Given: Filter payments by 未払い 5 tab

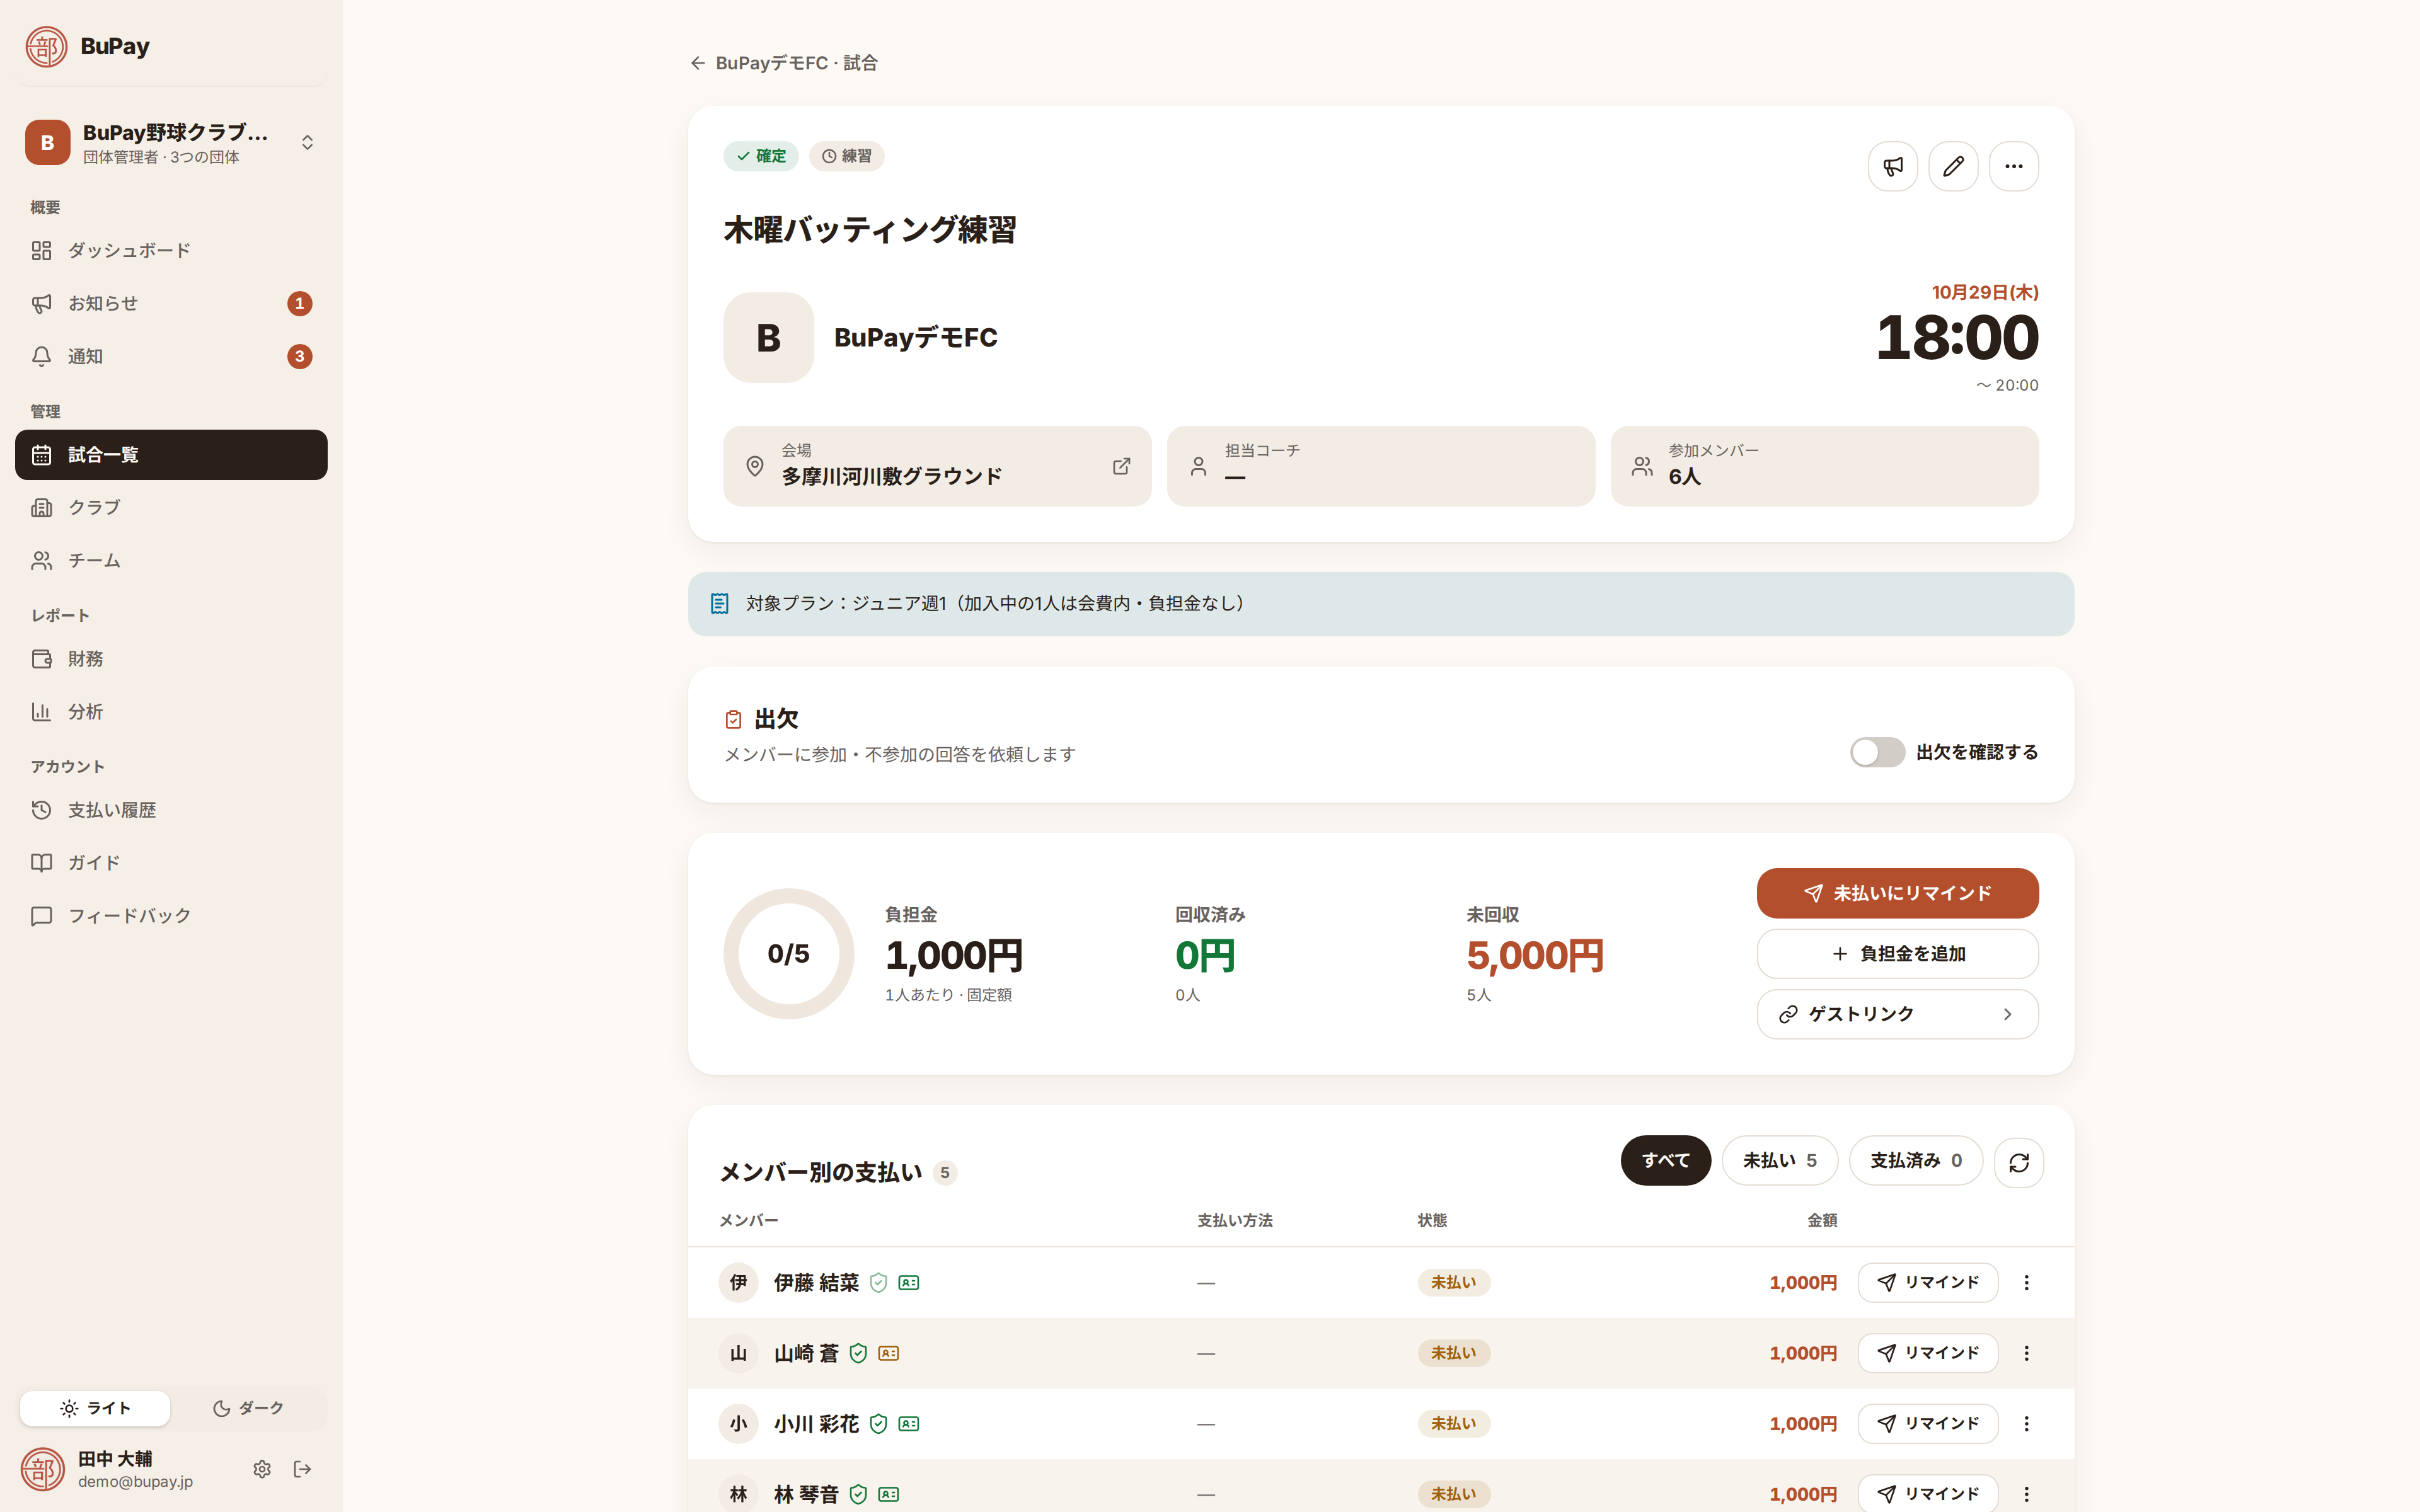Looking at the screenshot, I should 1779,1161.
